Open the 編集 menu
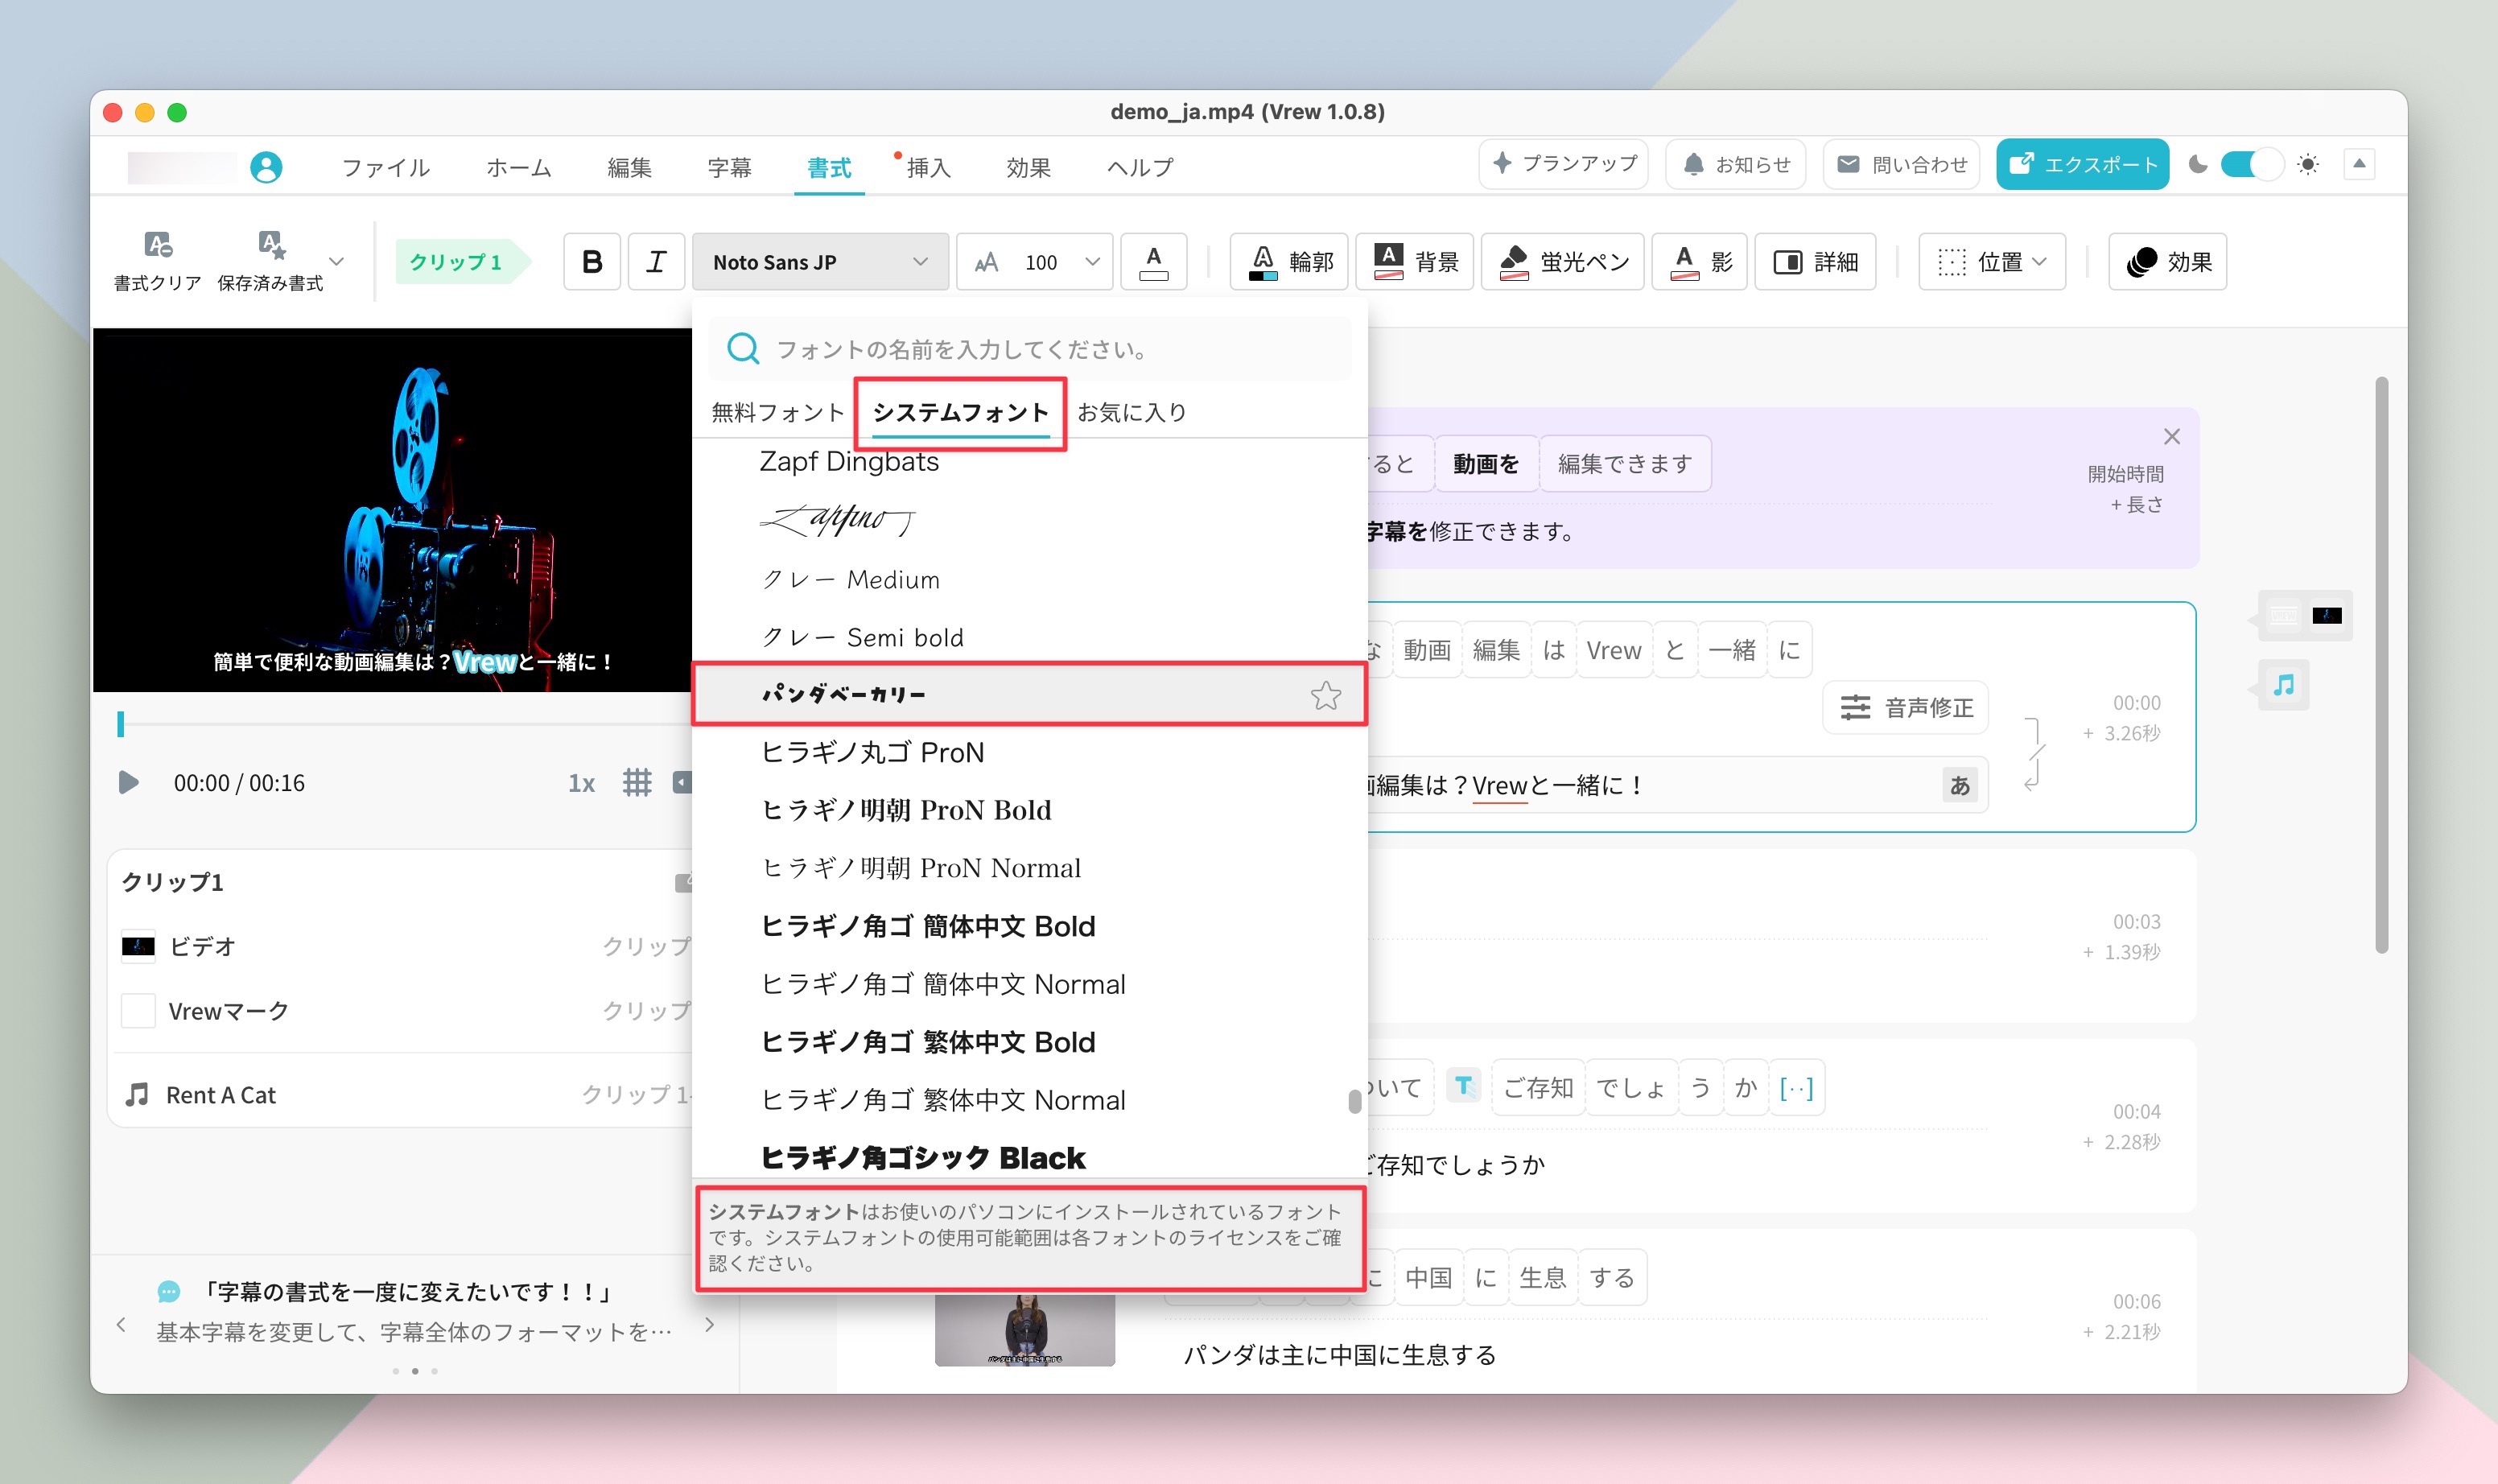 click(x=630, y=167)
